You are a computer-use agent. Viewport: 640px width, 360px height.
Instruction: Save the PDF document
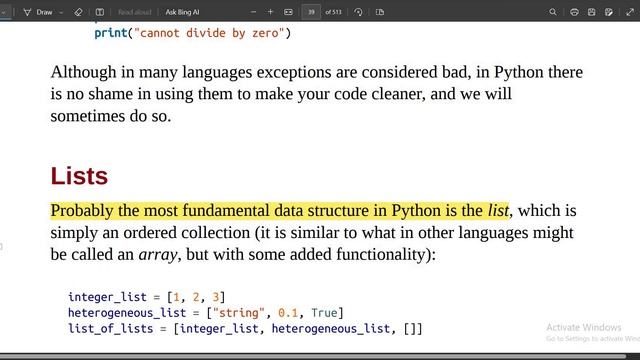tap(591, 12)
